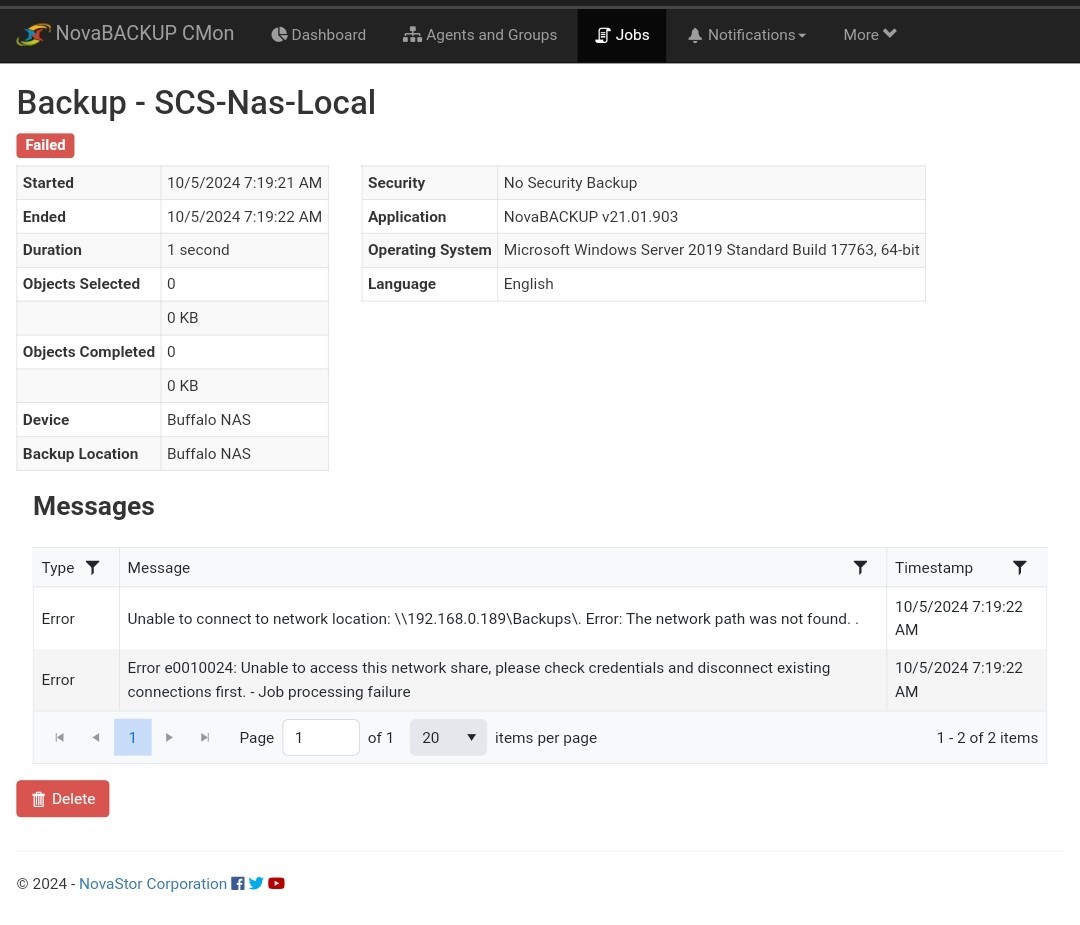
Task: Open the NovaStor Facebook page icon
Action: pos(238,884)
